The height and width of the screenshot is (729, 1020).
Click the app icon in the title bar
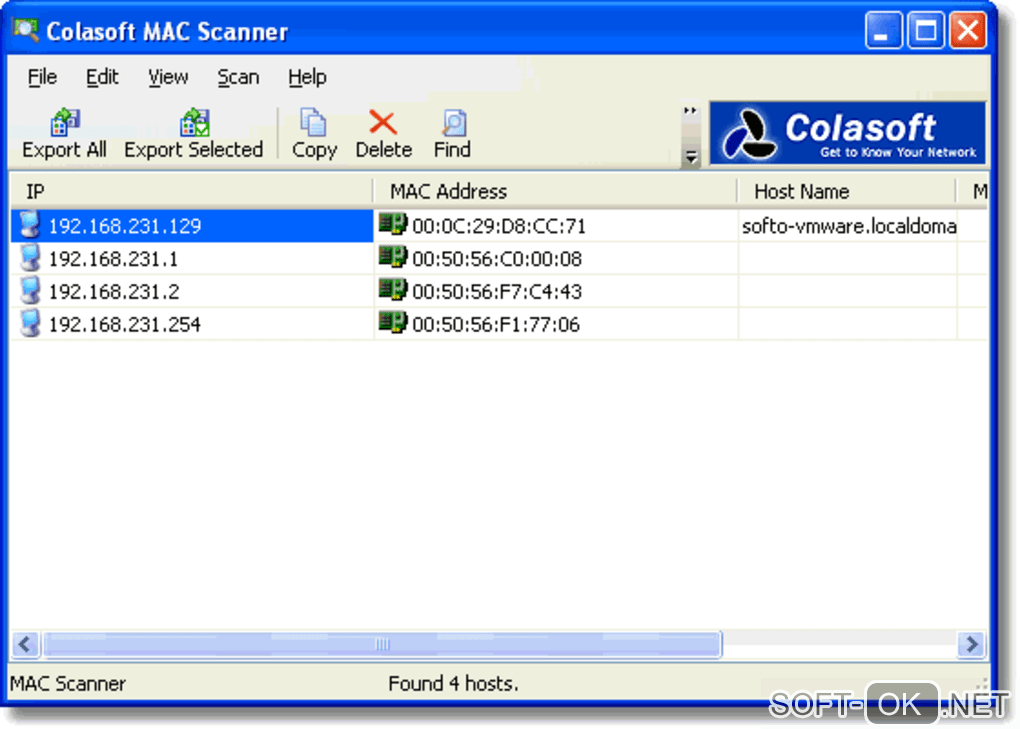[26, 30]
